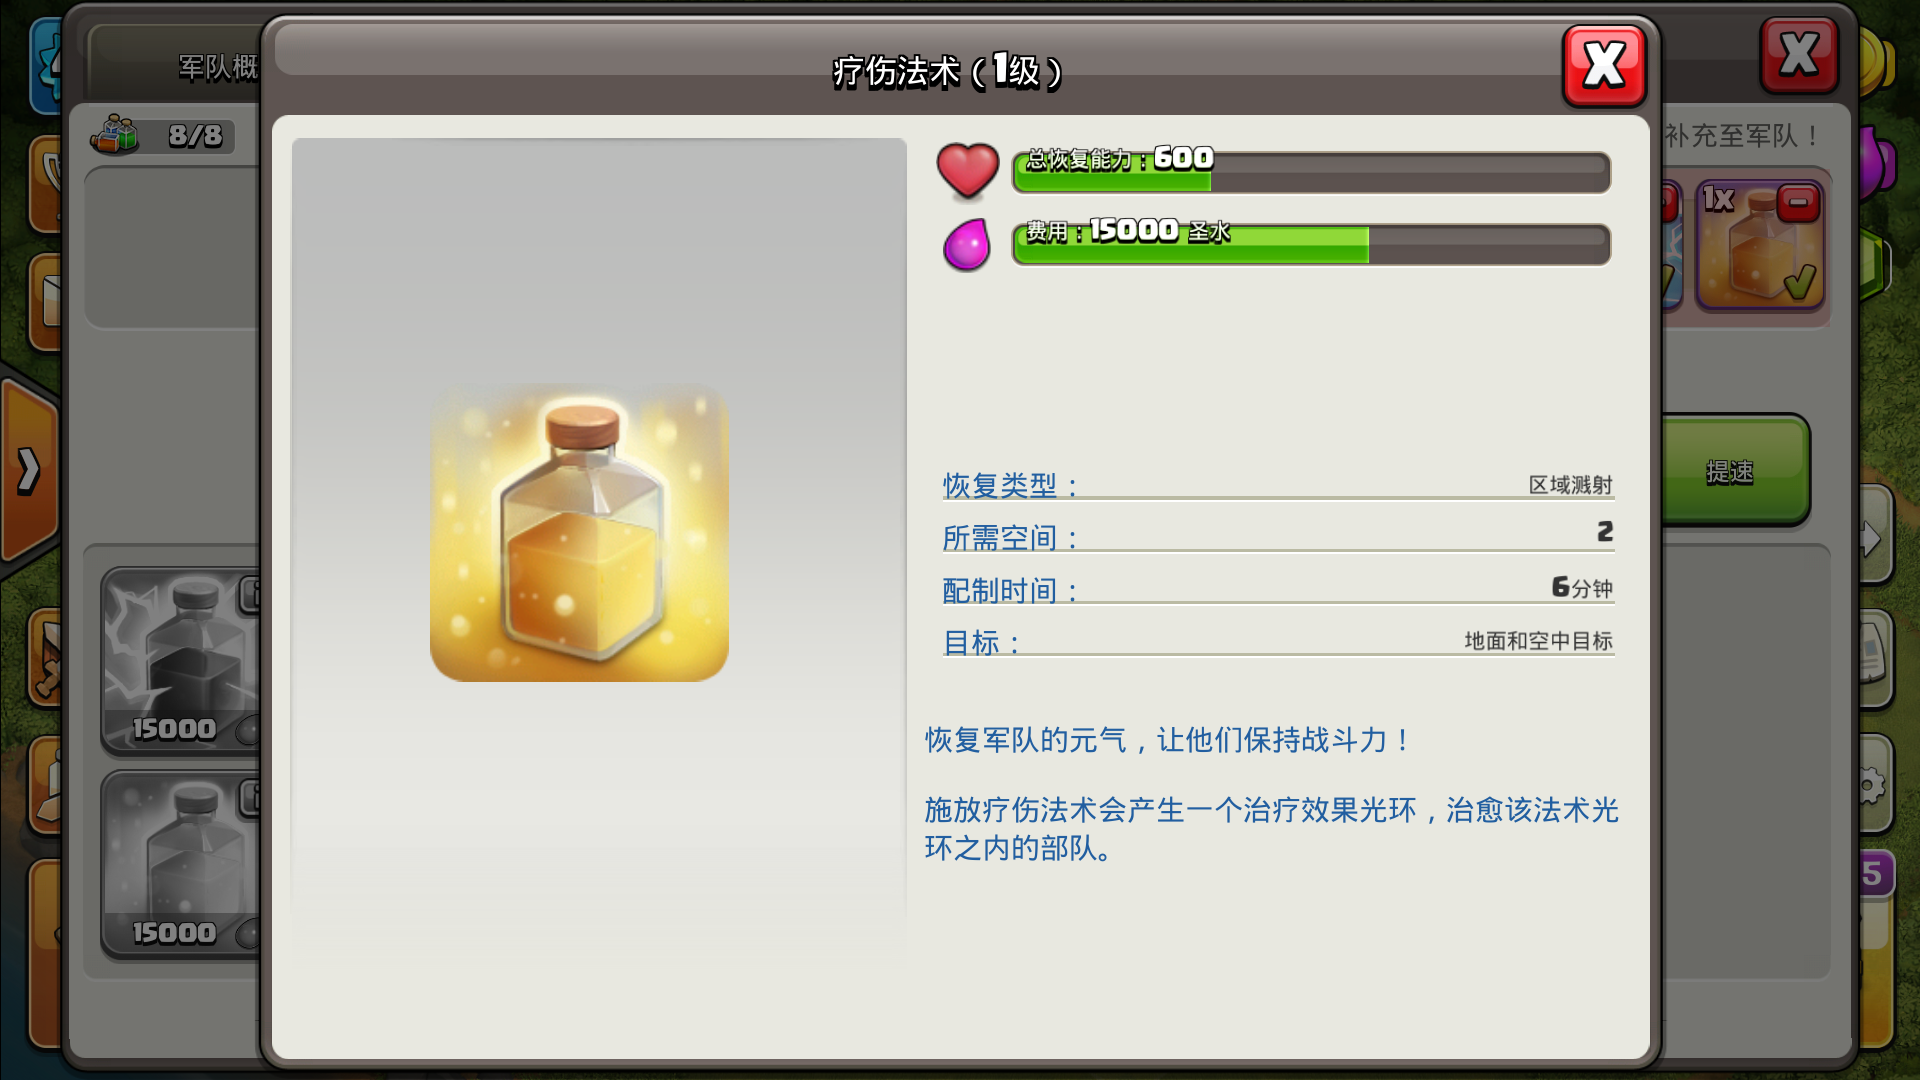Click the 8/8 troop capacity icon
The image size is (1920, 1080).
pos(116,135)
